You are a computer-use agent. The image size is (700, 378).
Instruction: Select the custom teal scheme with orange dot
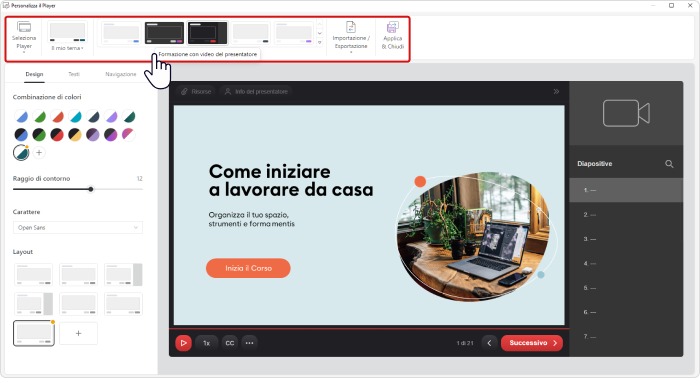pos(21,153)
